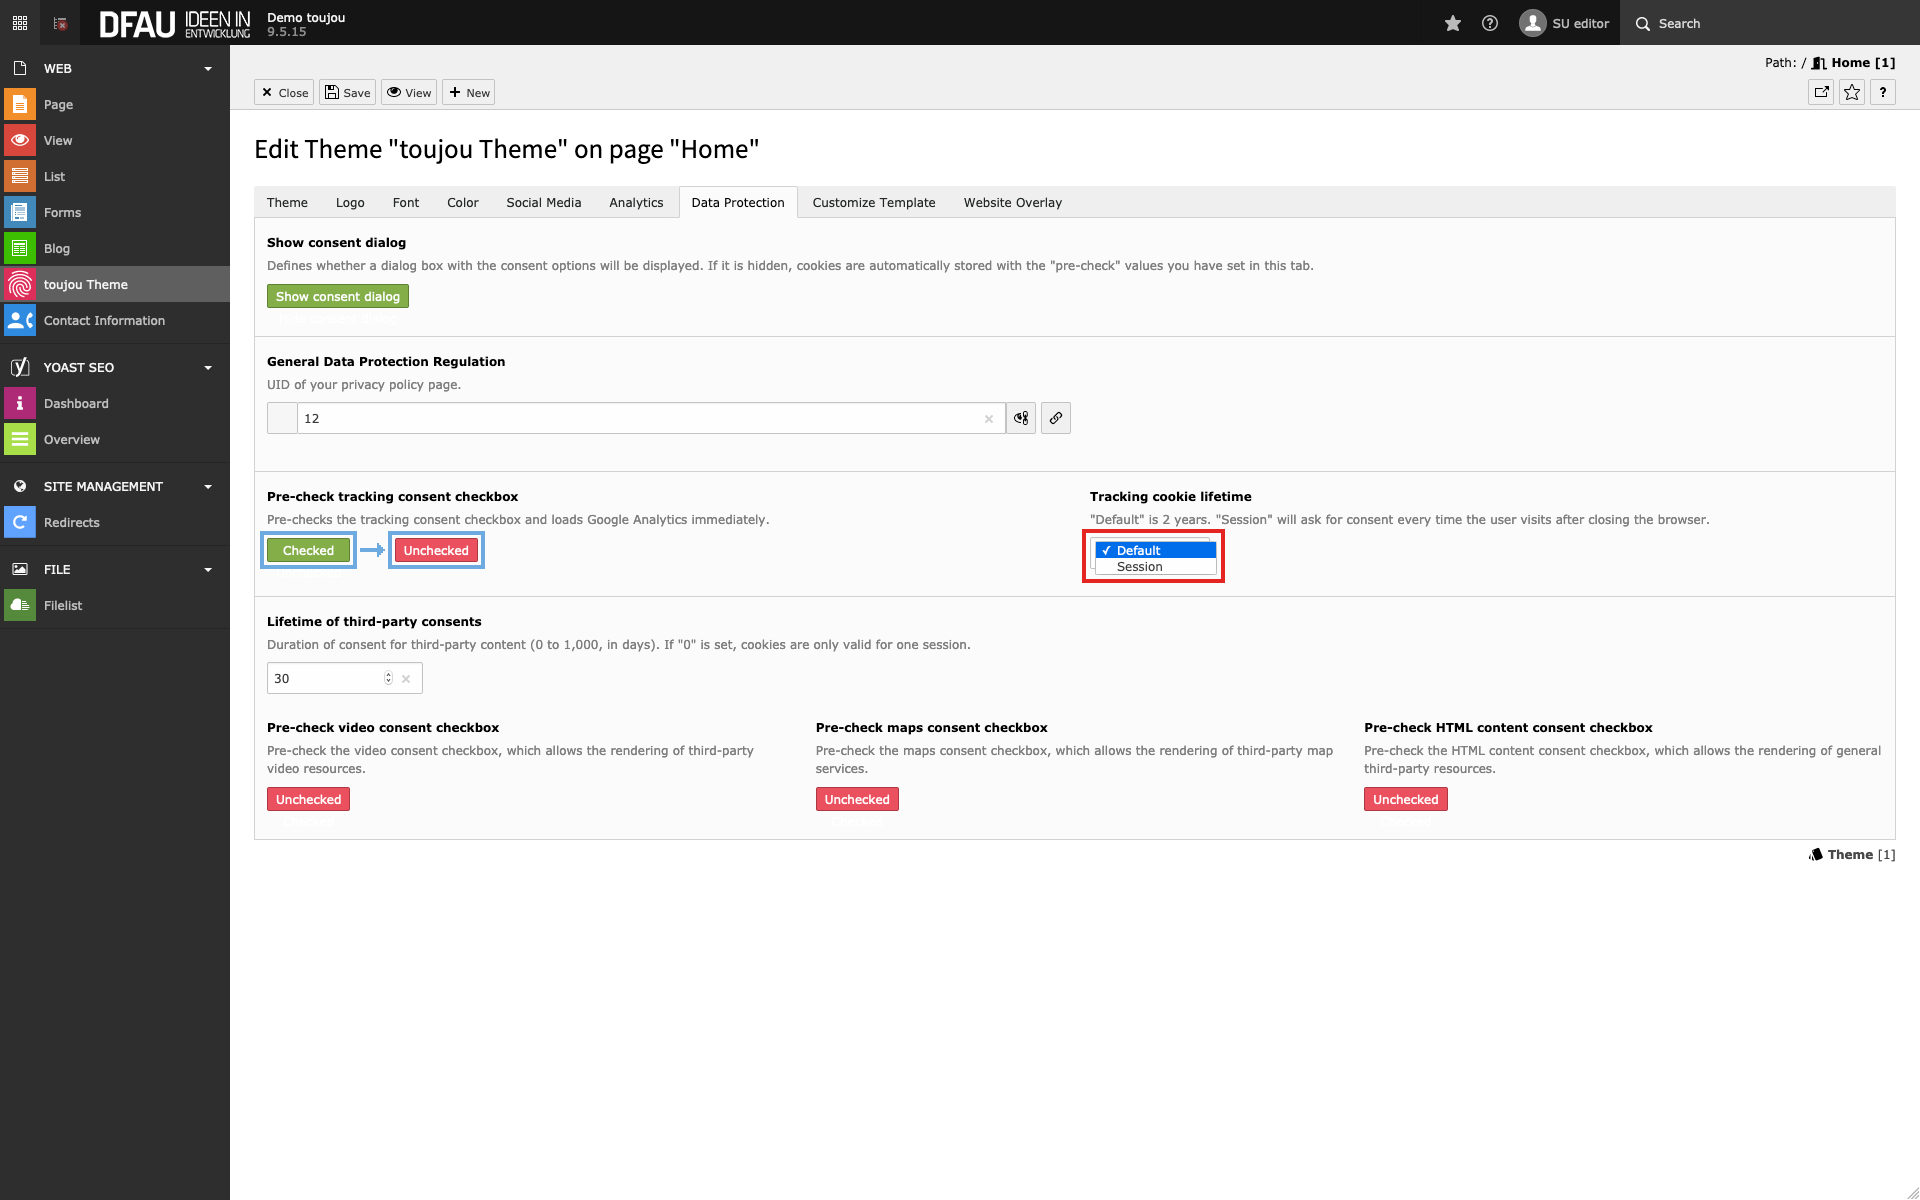The width and height of the screenshot is (1920, 1200).
Task: Click the application grid menu icon
Action: [20, 23]
